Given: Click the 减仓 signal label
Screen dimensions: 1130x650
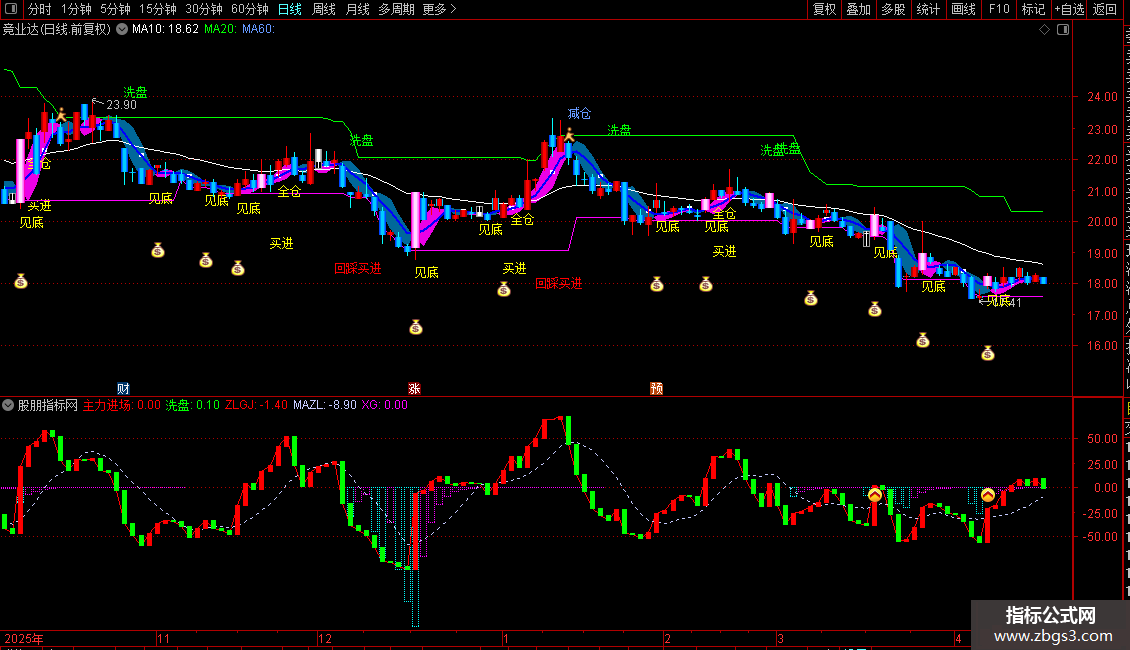Looking at the screenshot, I should click(579, 113).
